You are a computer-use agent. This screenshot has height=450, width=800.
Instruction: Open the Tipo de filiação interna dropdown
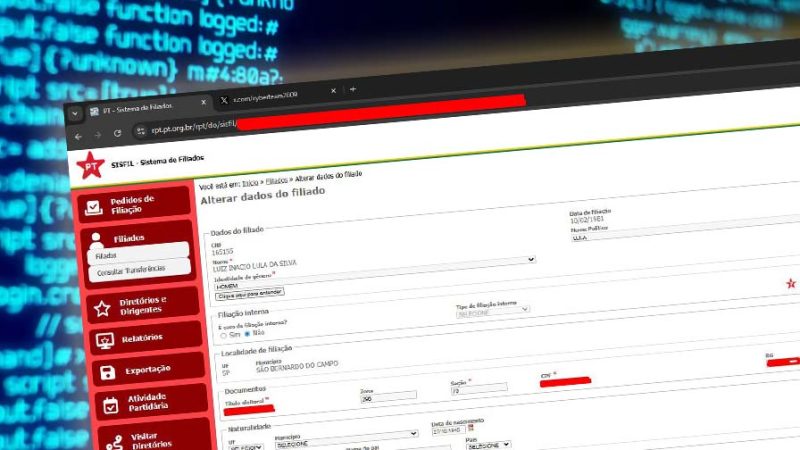pyautogui.click(x=493, y=312)
